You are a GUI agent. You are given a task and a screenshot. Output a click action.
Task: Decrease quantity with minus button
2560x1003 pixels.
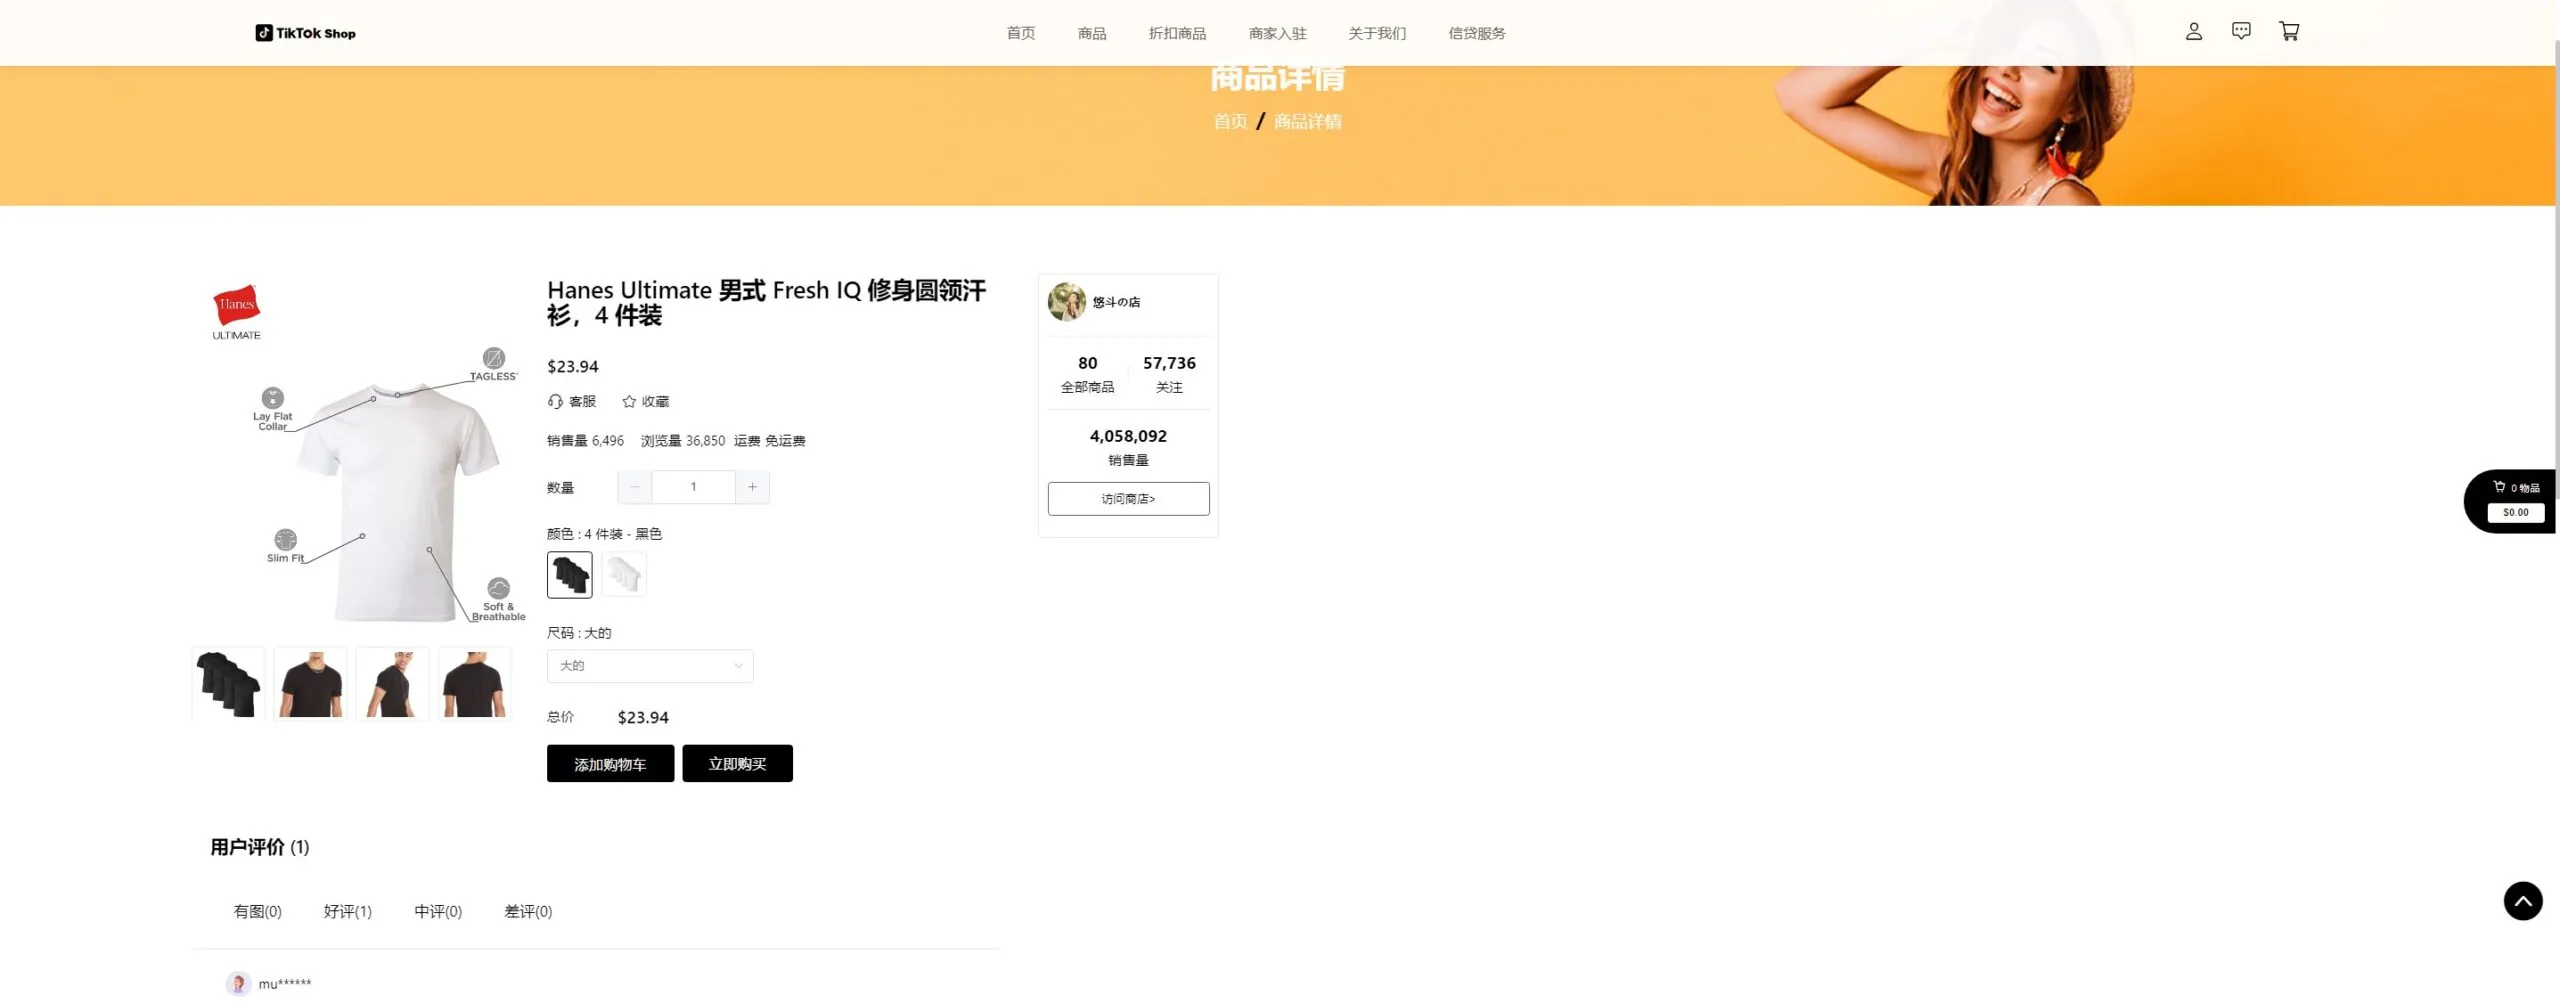coord(634,487)
